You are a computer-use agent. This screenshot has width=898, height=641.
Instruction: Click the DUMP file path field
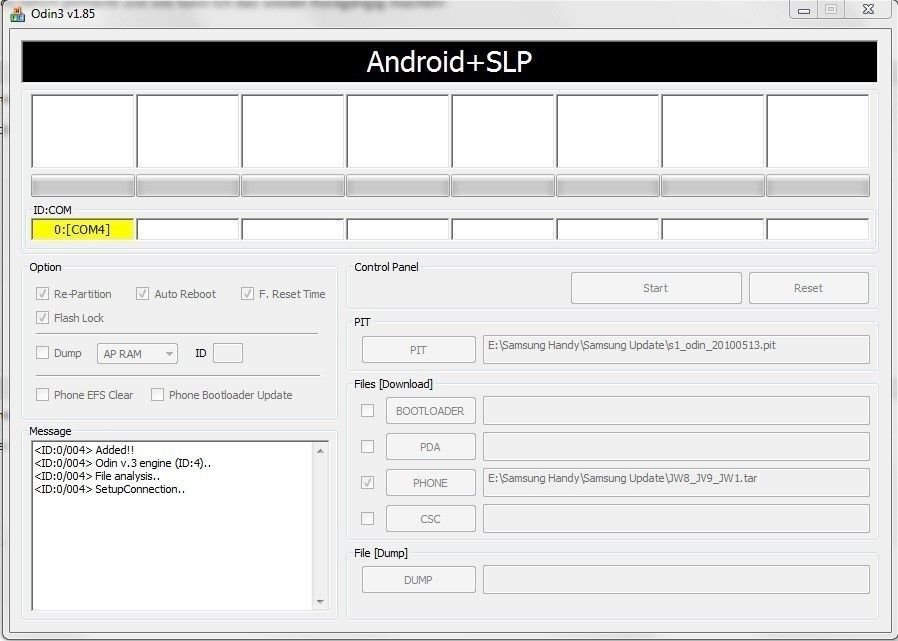(x=676, y=580)
